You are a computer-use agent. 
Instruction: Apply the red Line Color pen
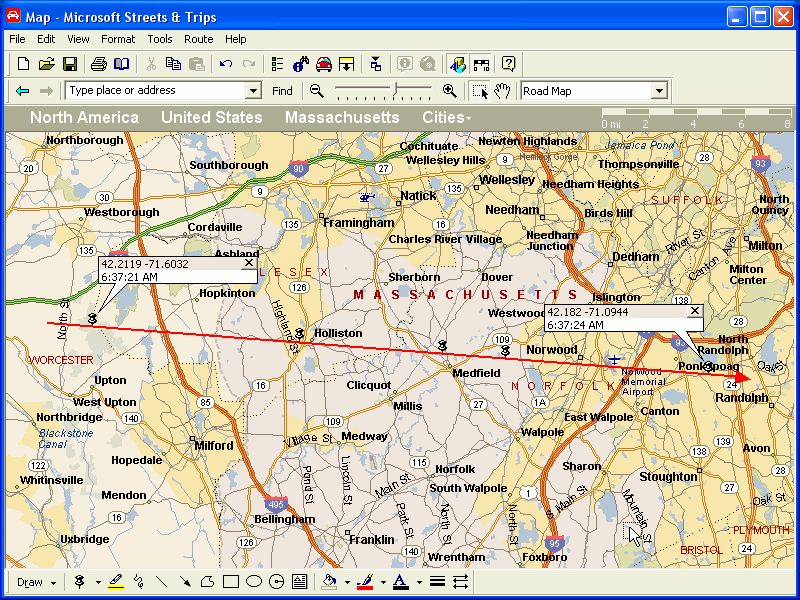pyautogui.click(x=365, y=582)
